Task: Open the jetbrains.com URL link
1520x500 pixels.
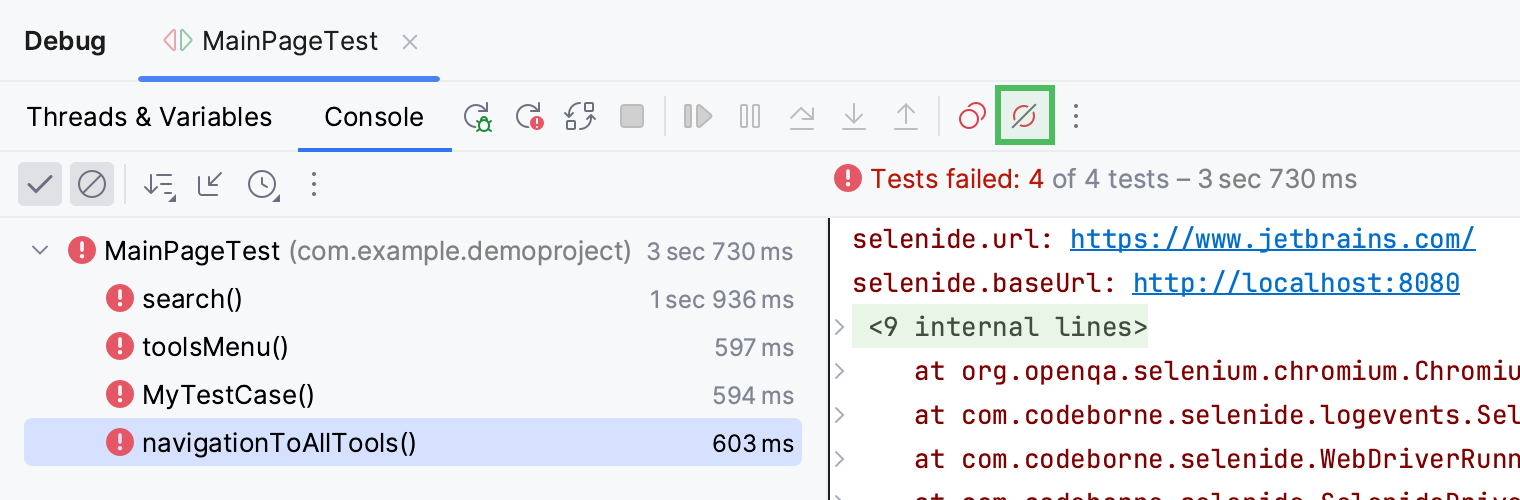Action: pyautogui.click(x=1272, y=239)
